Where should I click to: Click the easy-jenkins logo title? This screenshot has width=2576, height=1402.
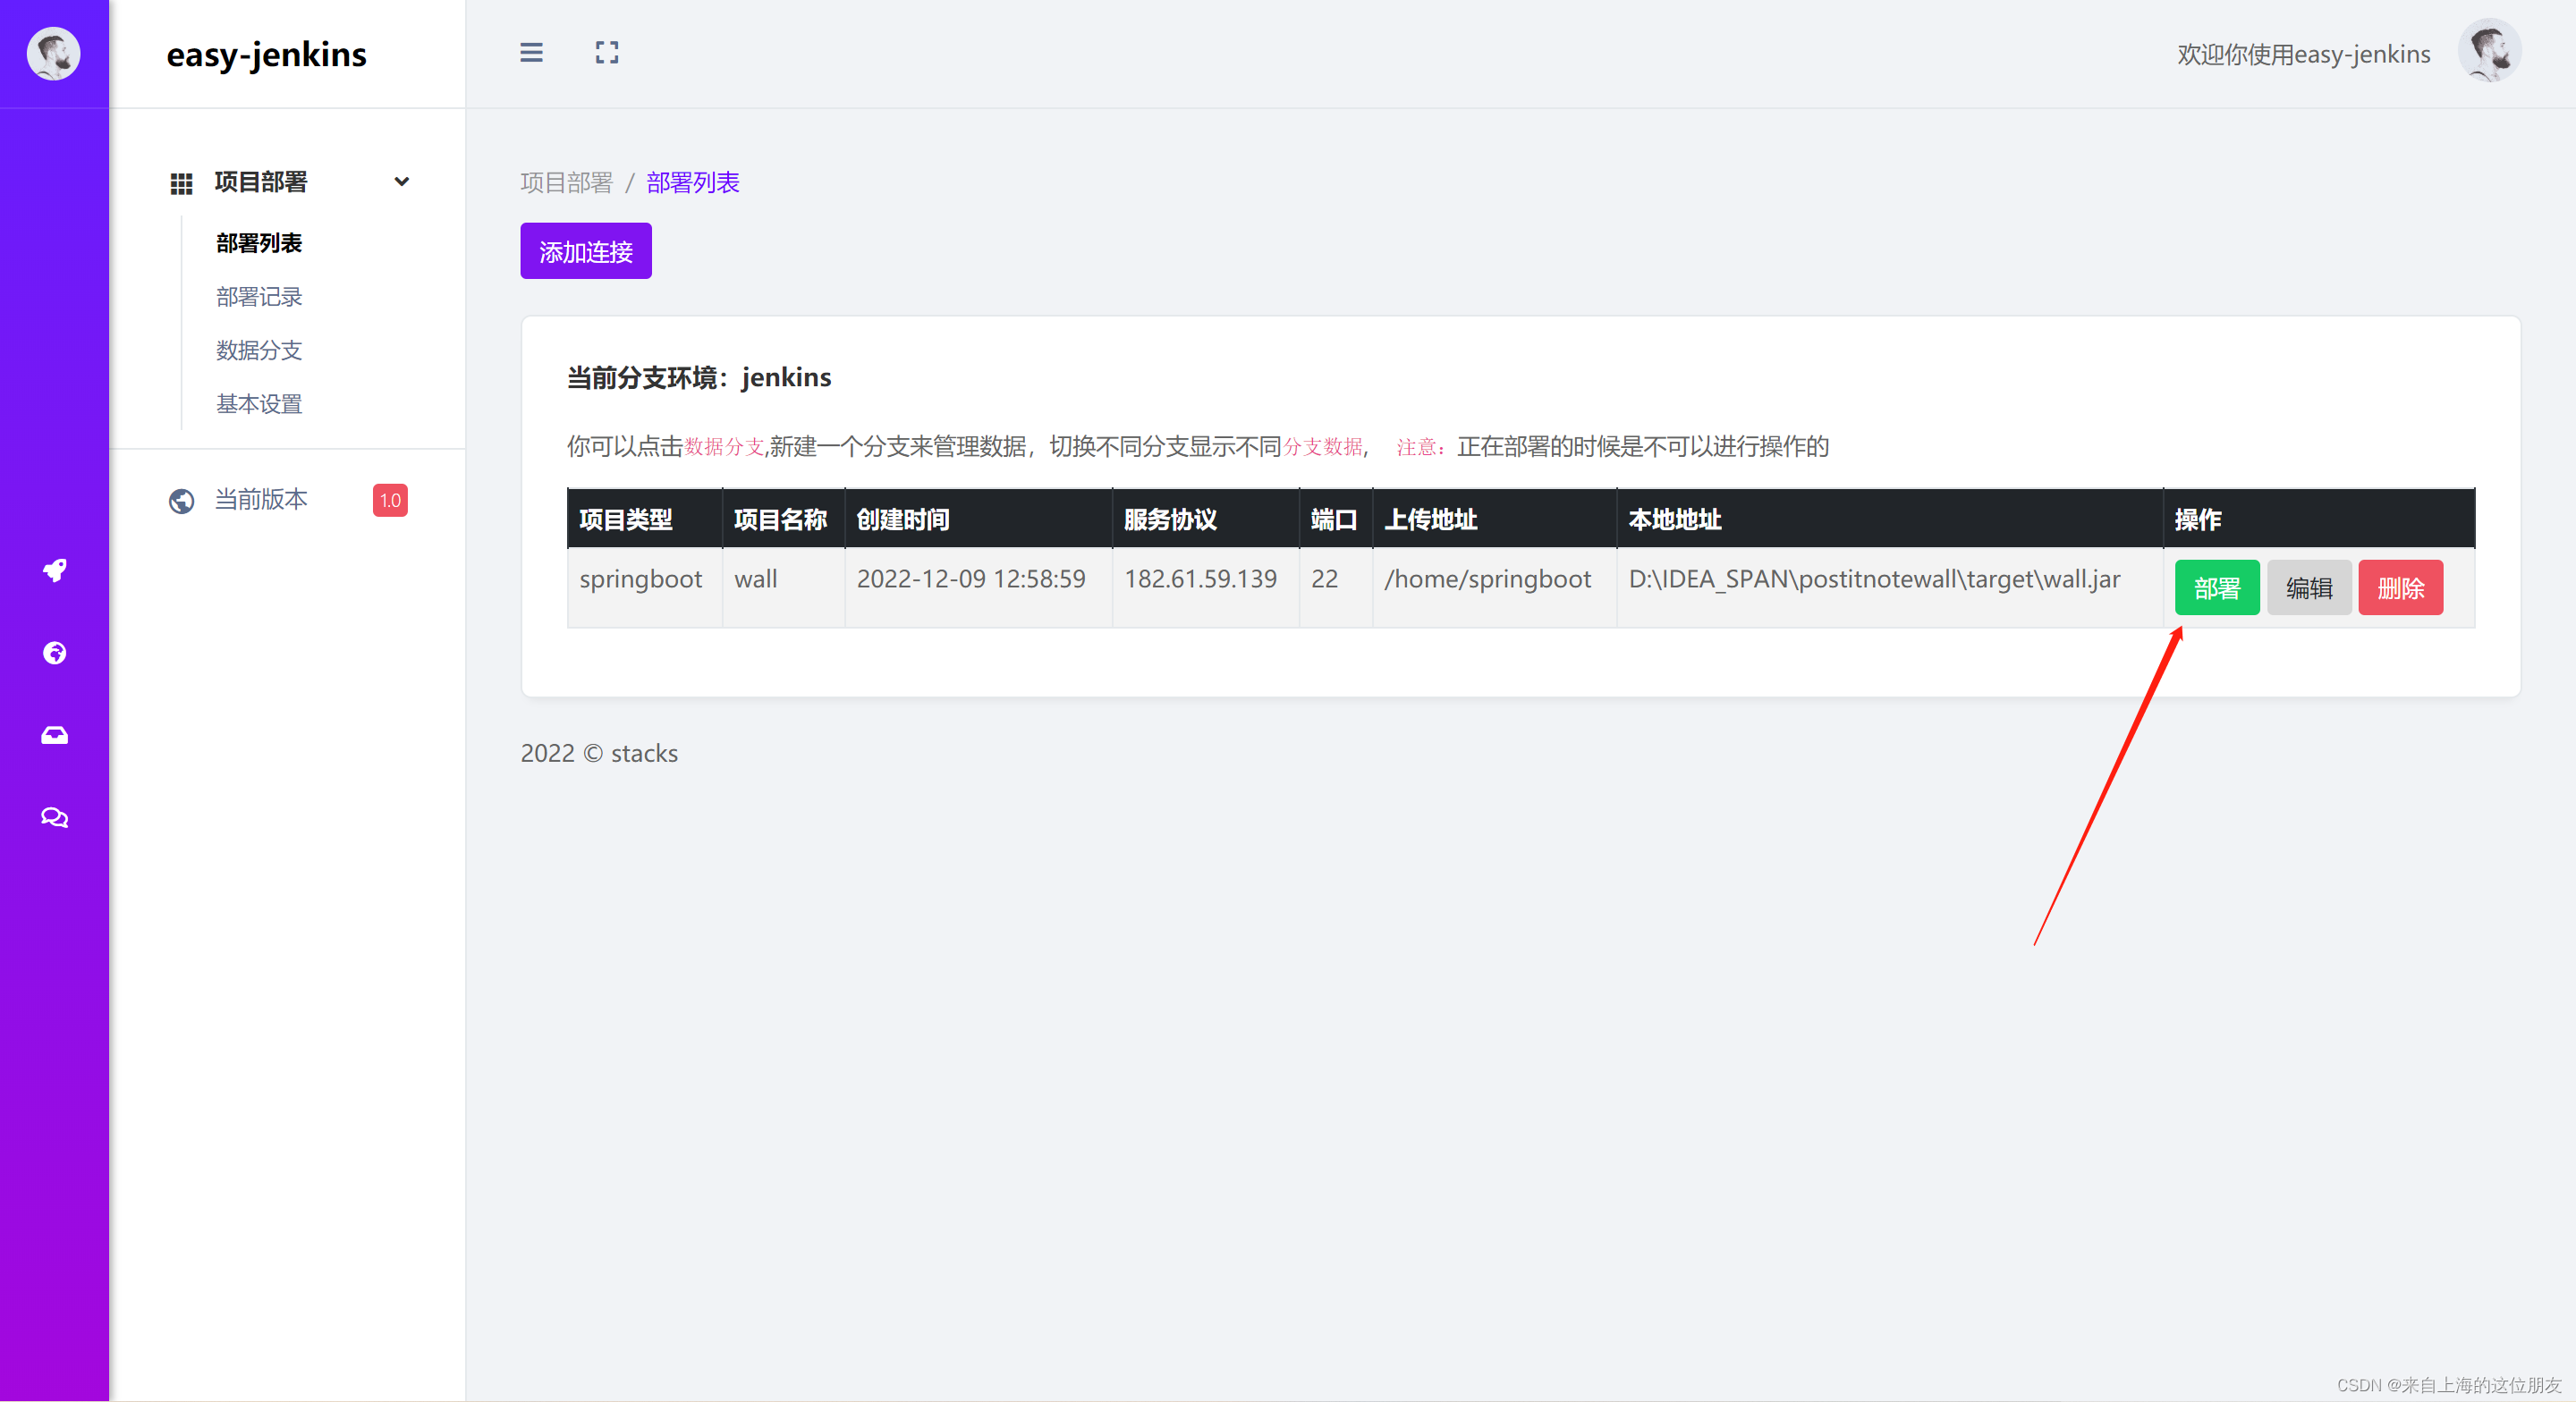(x=266, y=54)
